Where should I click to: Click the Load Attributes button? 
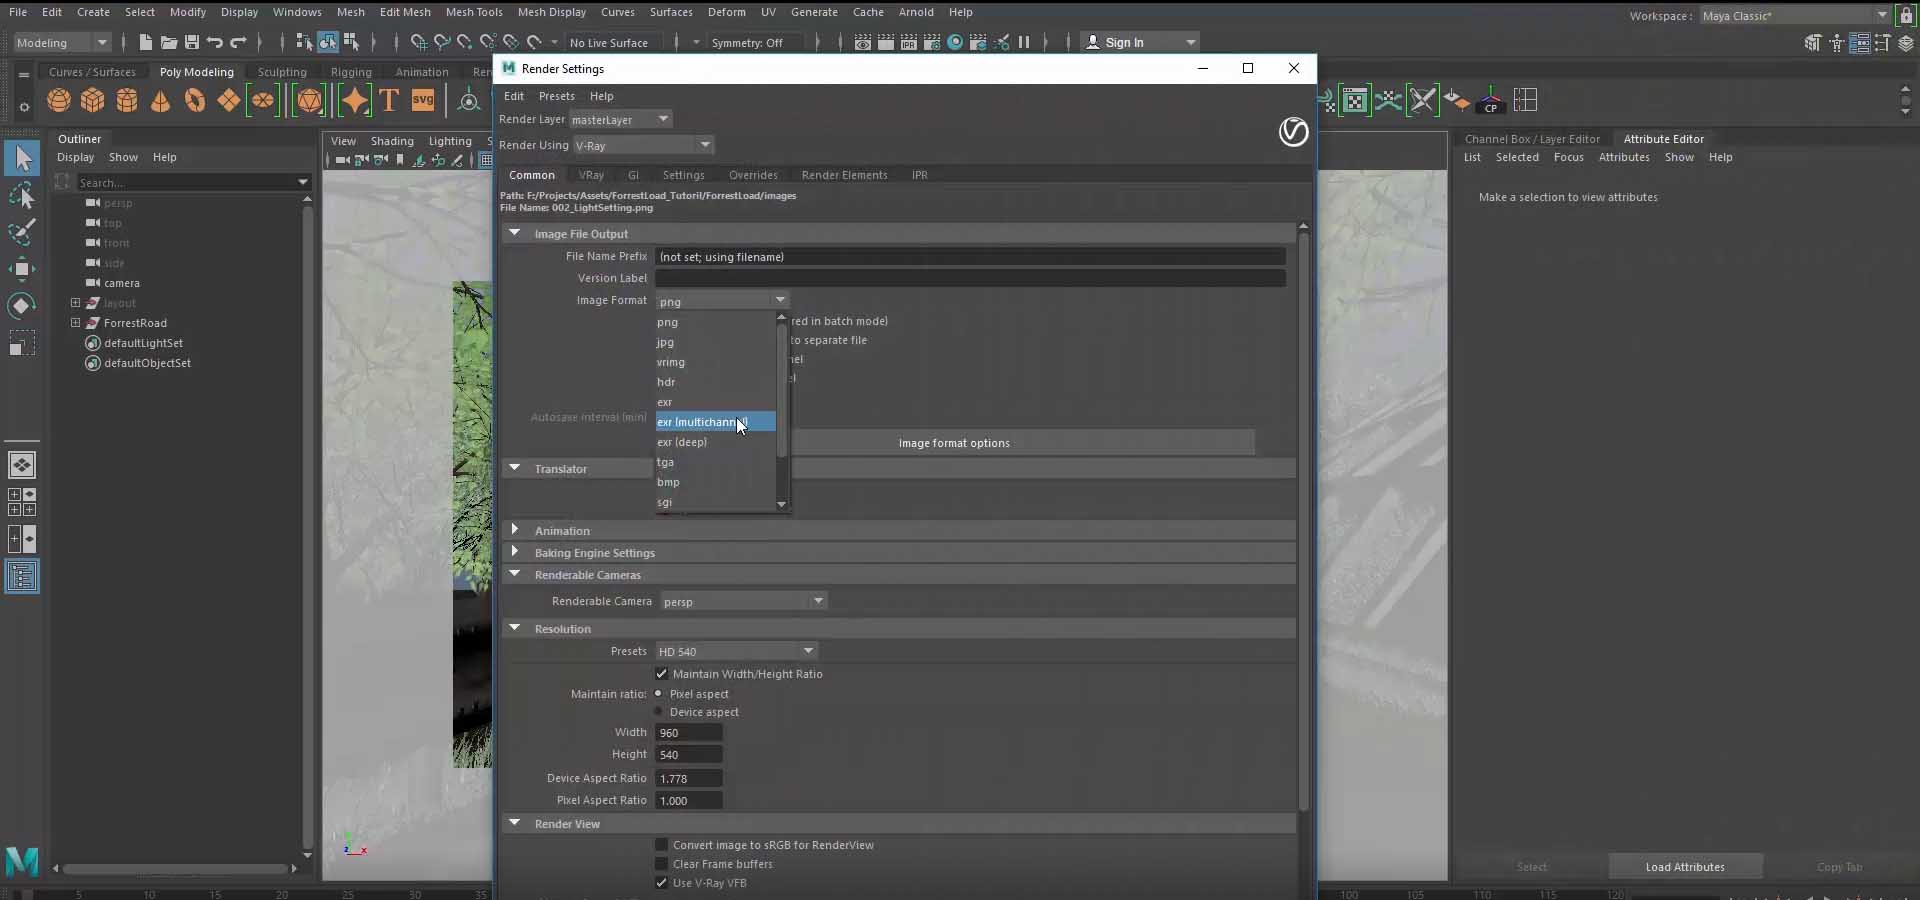click(x=1685, y=867)
